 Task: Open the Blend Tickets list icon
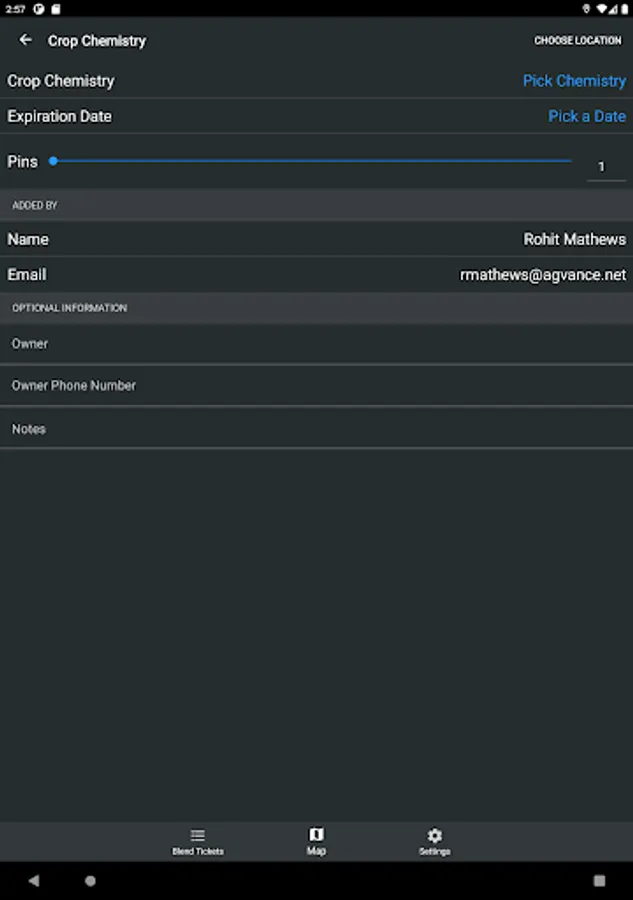coord(198,836)
